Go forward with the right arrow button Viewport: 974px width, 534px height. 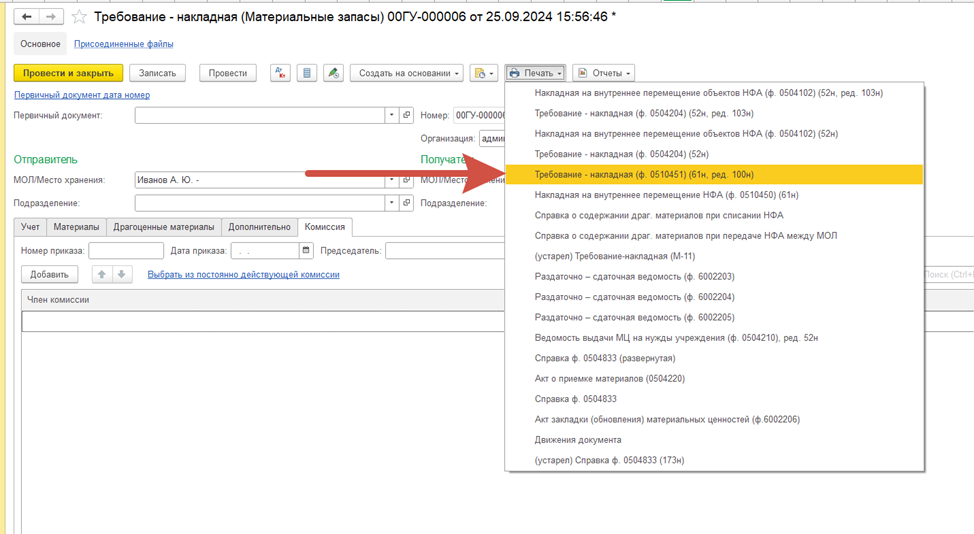[x=51, y=17]
